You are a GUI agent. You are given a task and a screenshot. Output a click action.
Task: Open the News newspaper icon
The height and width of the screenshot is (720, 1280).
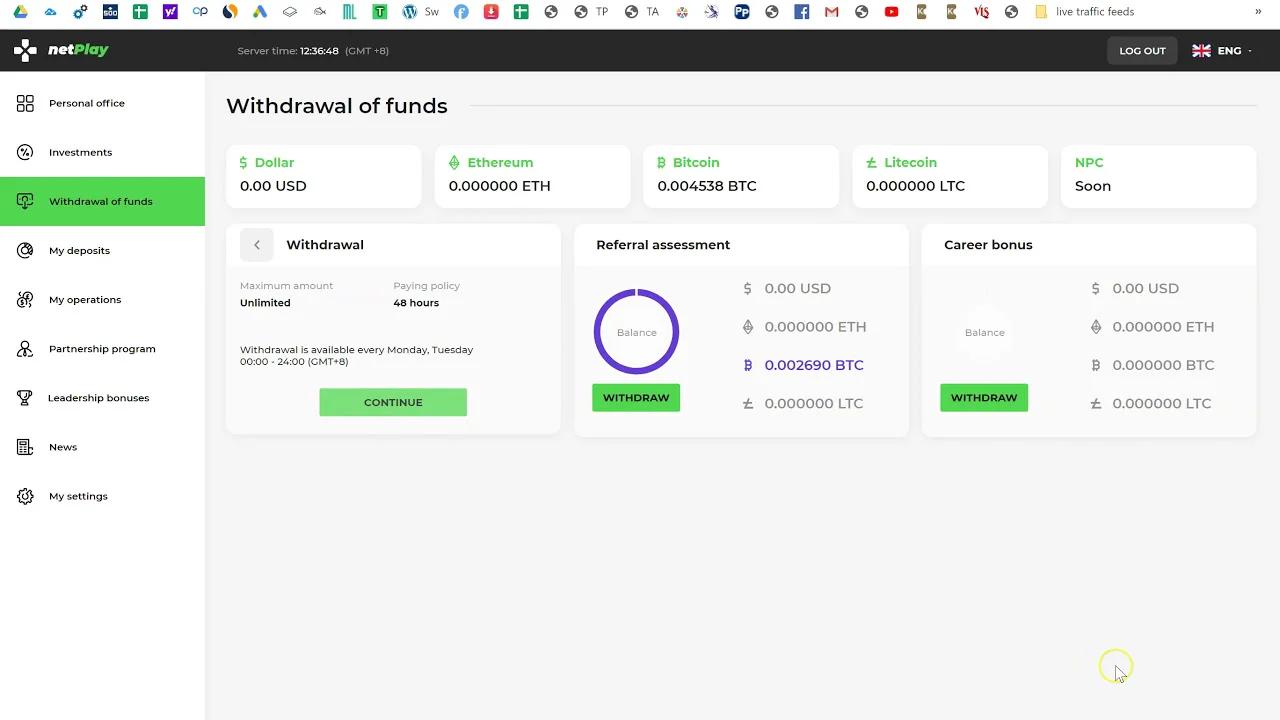tap(25, 446)
